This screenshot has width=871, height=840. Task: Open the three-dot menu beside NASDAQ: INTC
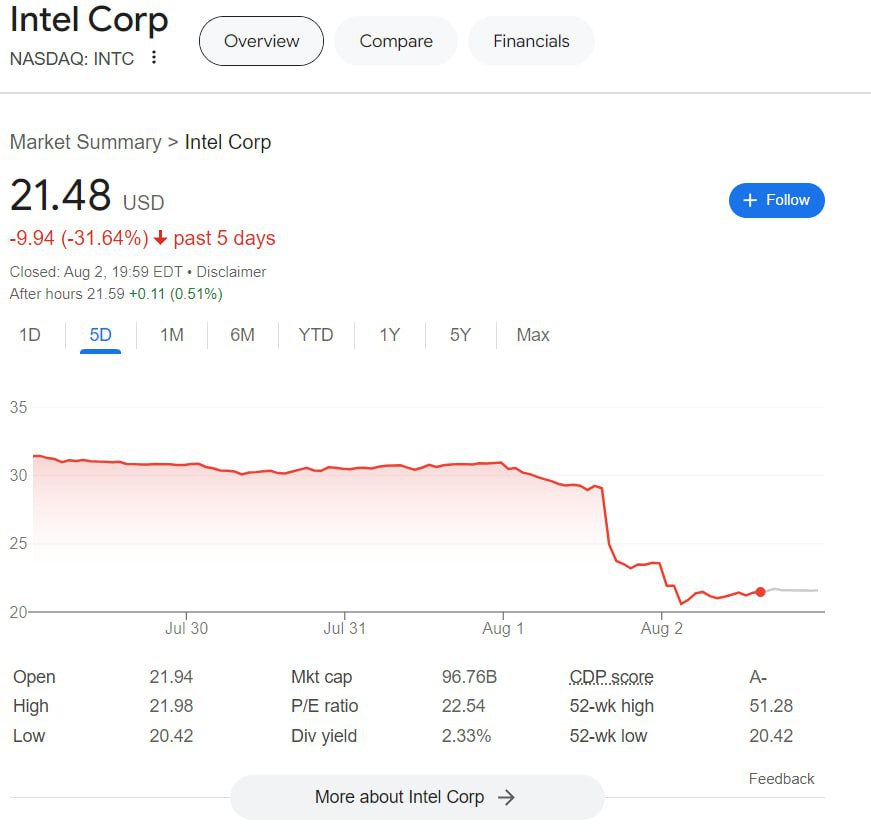tap(154, 58)
